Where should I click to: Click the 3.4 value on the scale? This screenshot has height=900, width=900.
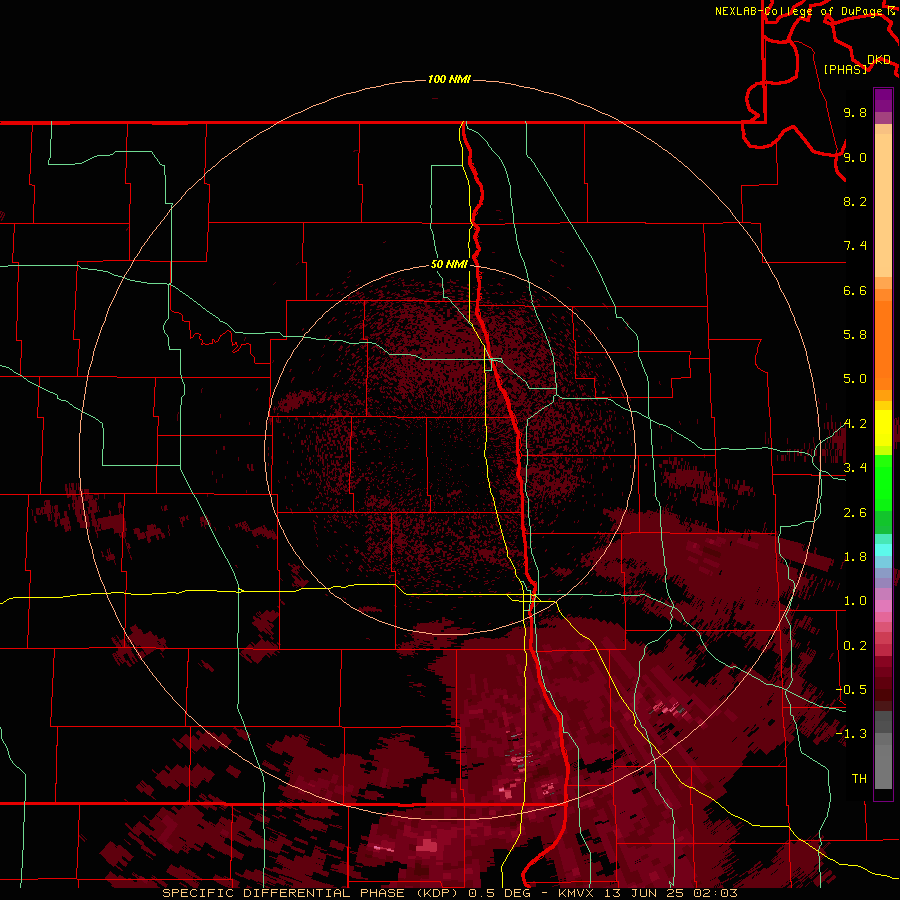click(x=855, y=468)
